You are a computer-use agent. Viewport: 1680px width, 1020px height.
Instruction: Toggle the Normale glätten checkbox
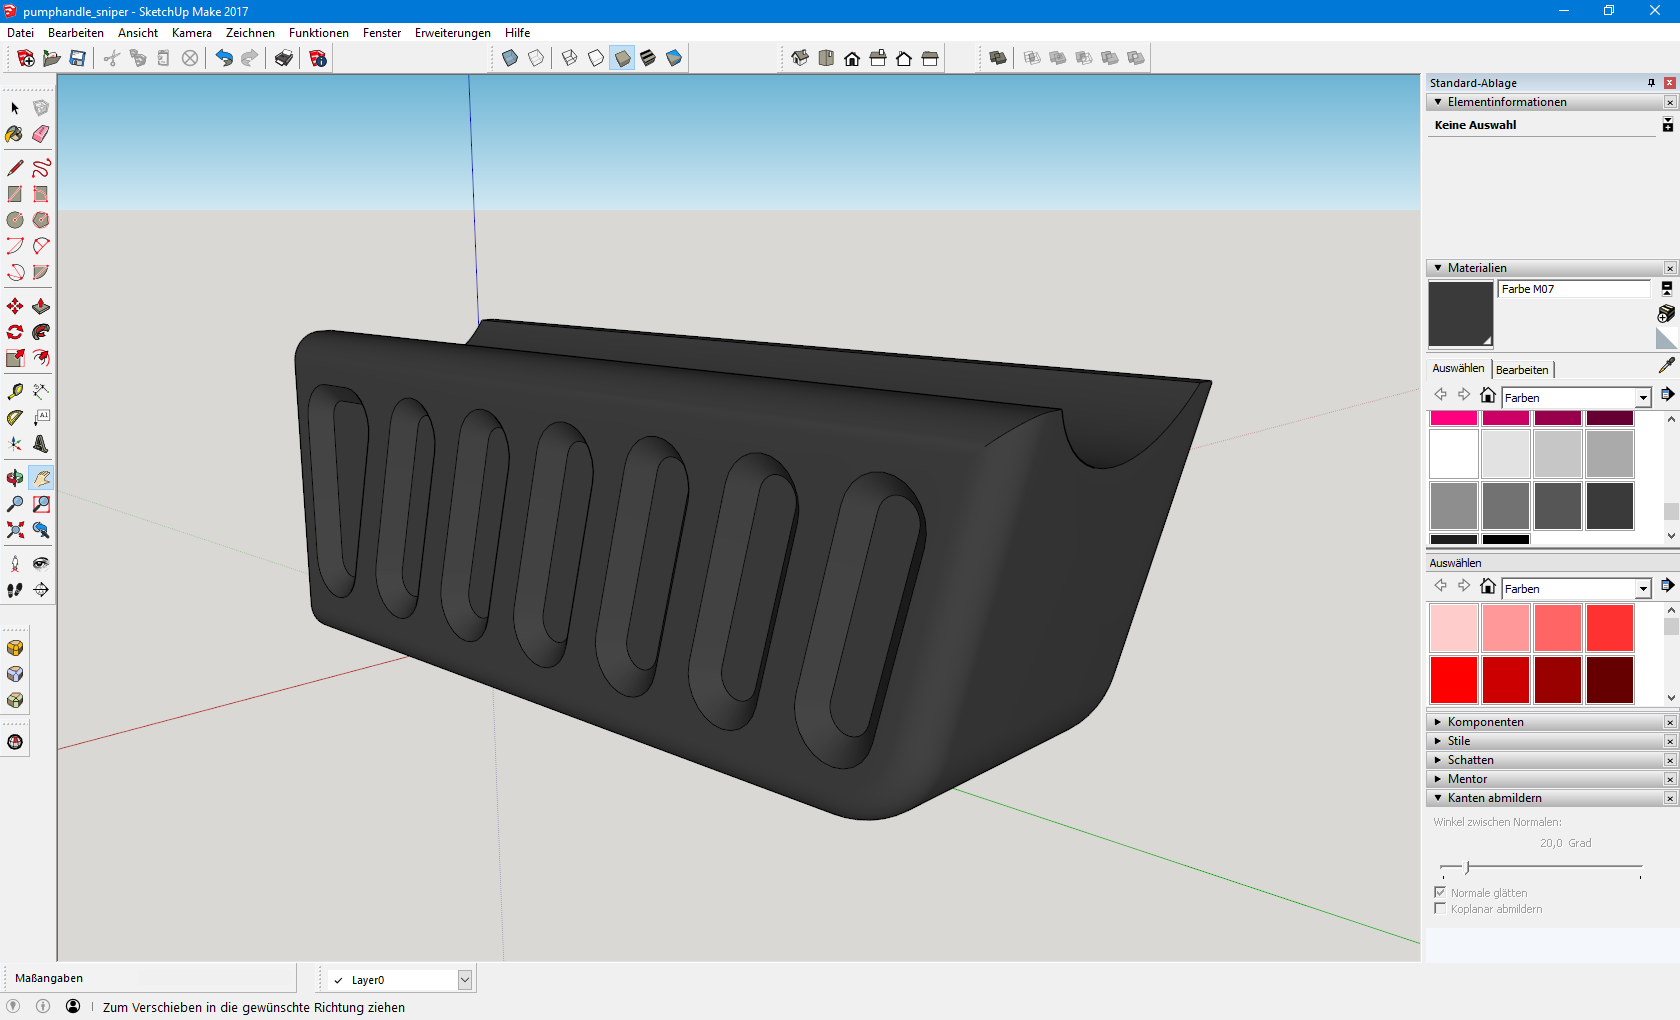(1440, 892)
